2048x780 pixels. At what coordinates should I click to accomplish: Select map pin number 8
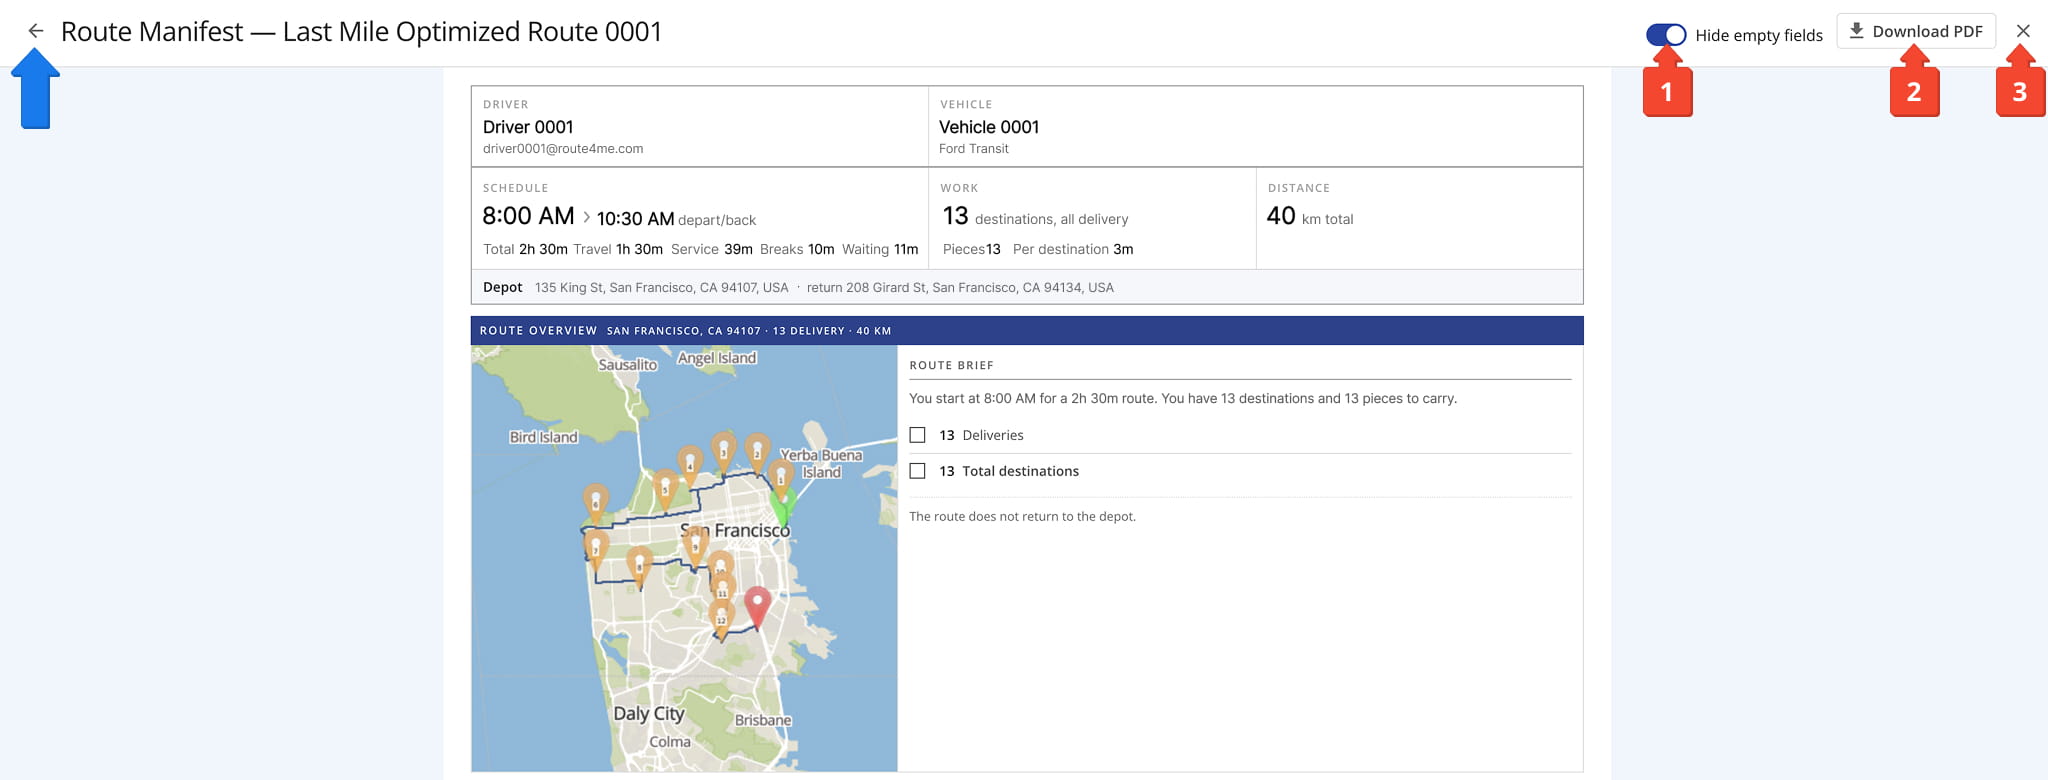pos(639,564)
